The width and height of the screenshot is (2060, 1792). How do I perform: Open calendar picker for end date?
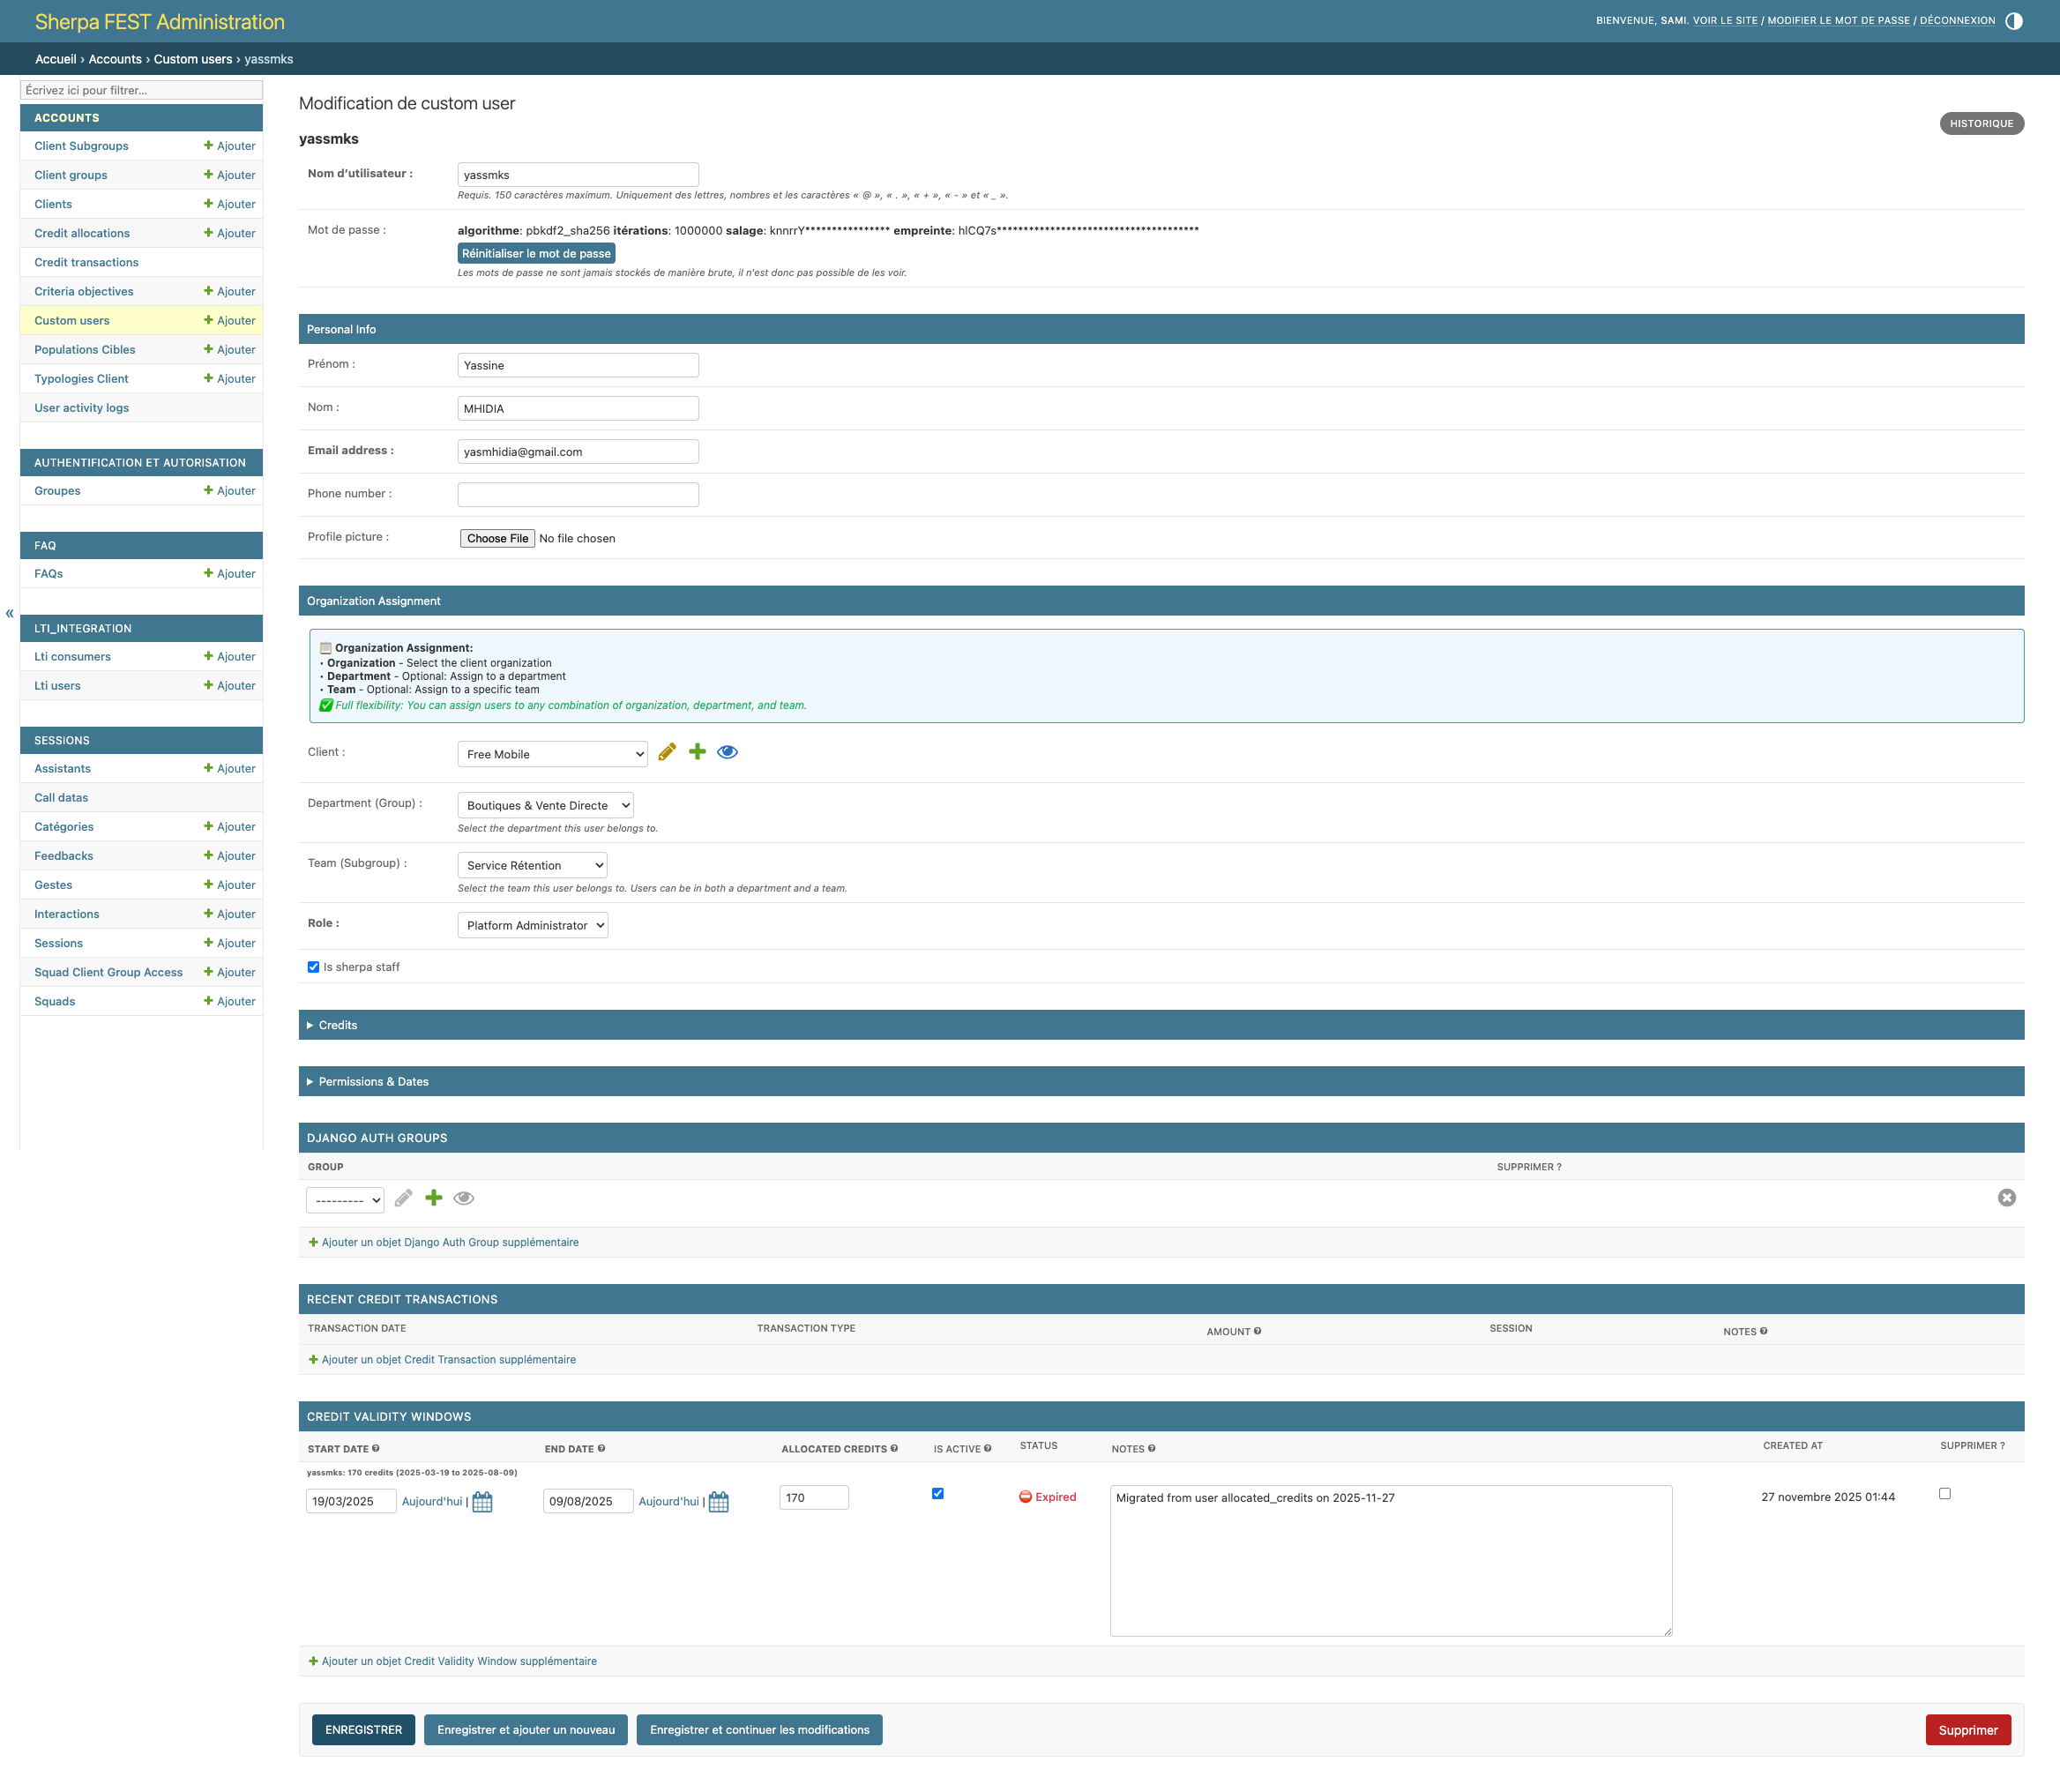[x=718, y=1502]
